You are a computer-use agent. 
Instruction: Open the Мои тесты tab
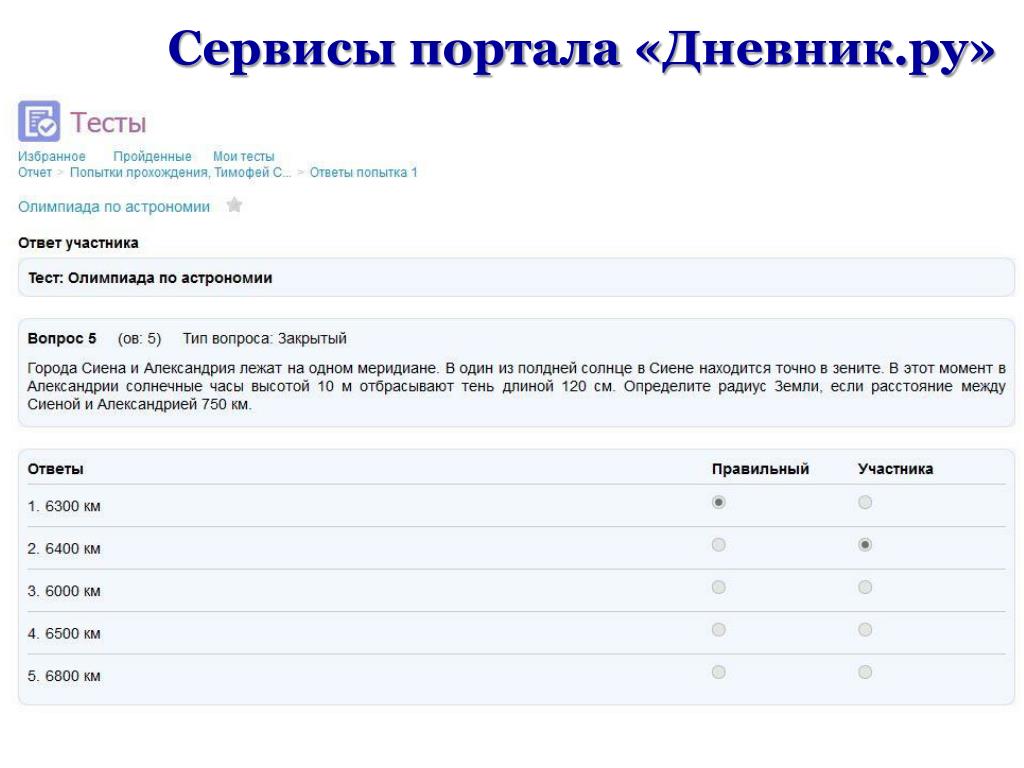pos(244,157)
